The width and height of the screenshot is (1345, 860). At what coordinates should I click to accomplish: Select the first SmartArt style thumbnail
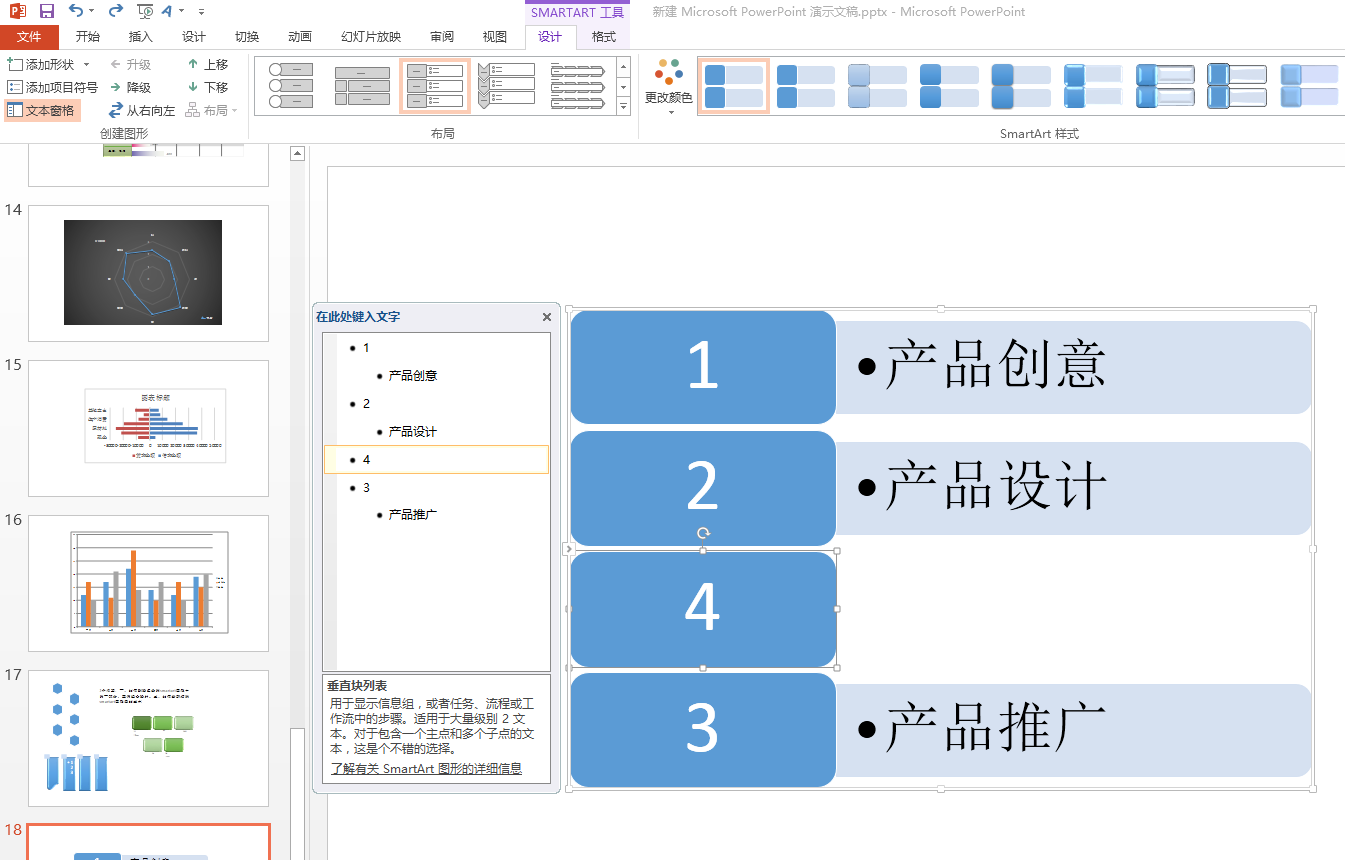tap(733, 87)
